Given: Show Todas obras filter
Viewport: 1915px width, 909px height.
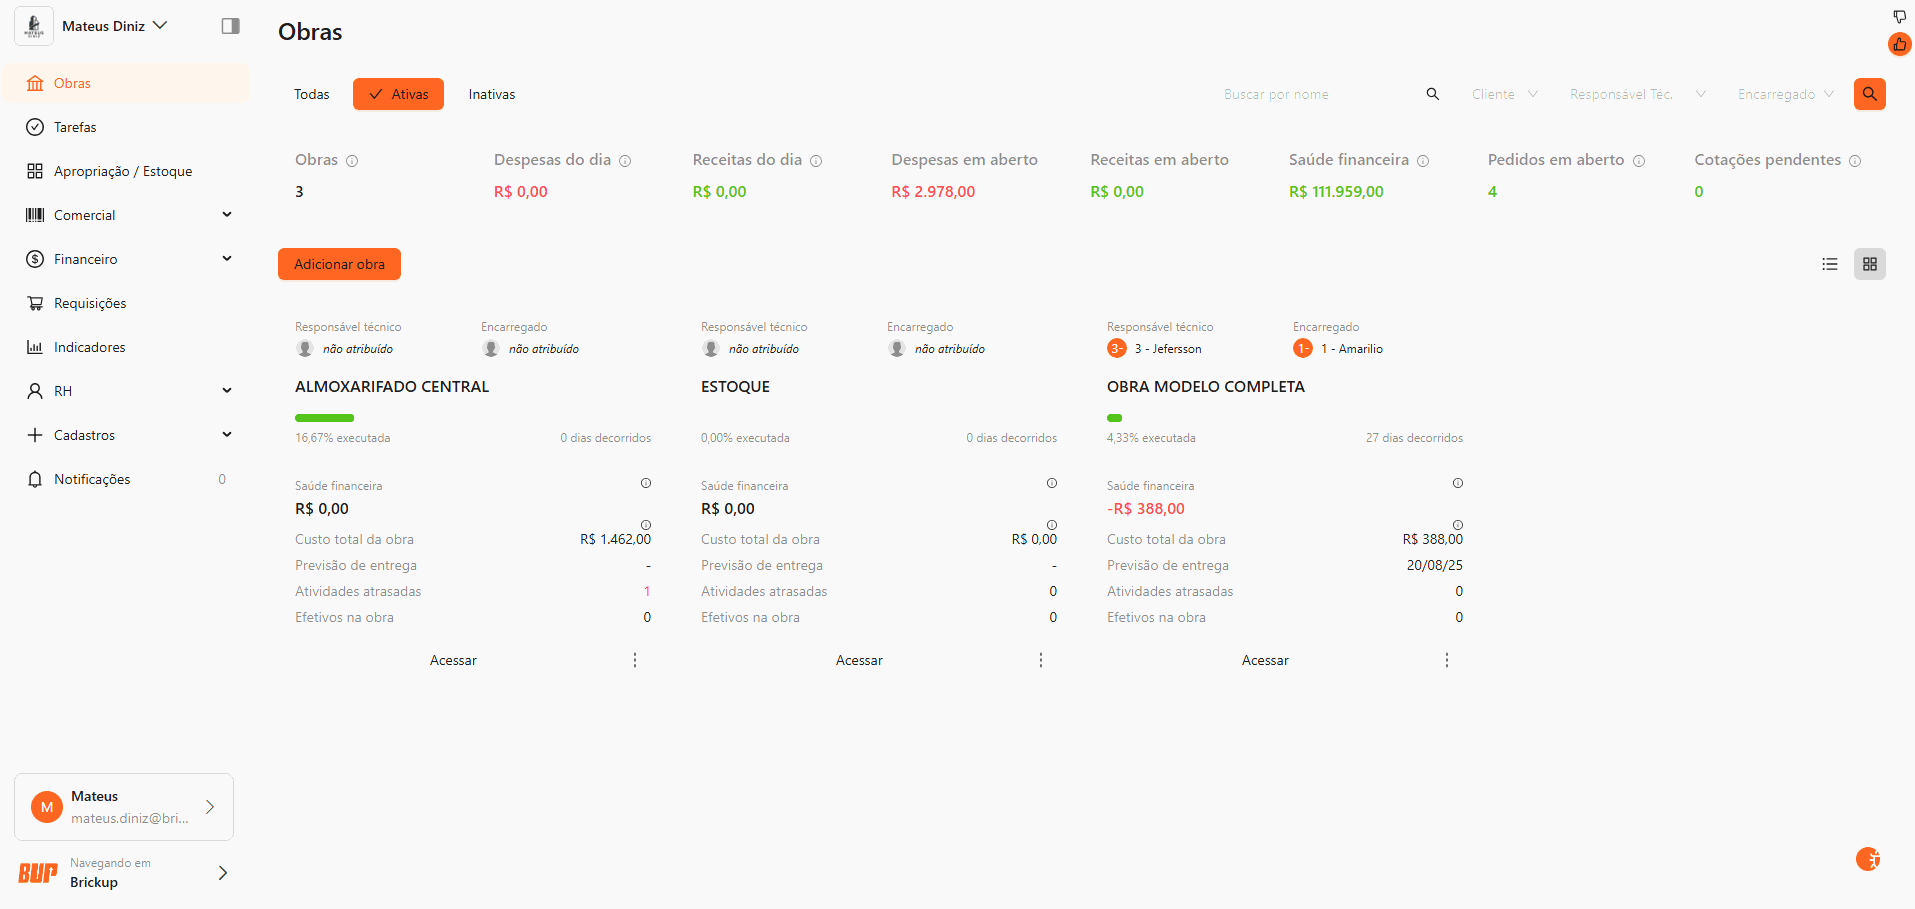Looking at the screenshot, I should [x=312, y=94].
